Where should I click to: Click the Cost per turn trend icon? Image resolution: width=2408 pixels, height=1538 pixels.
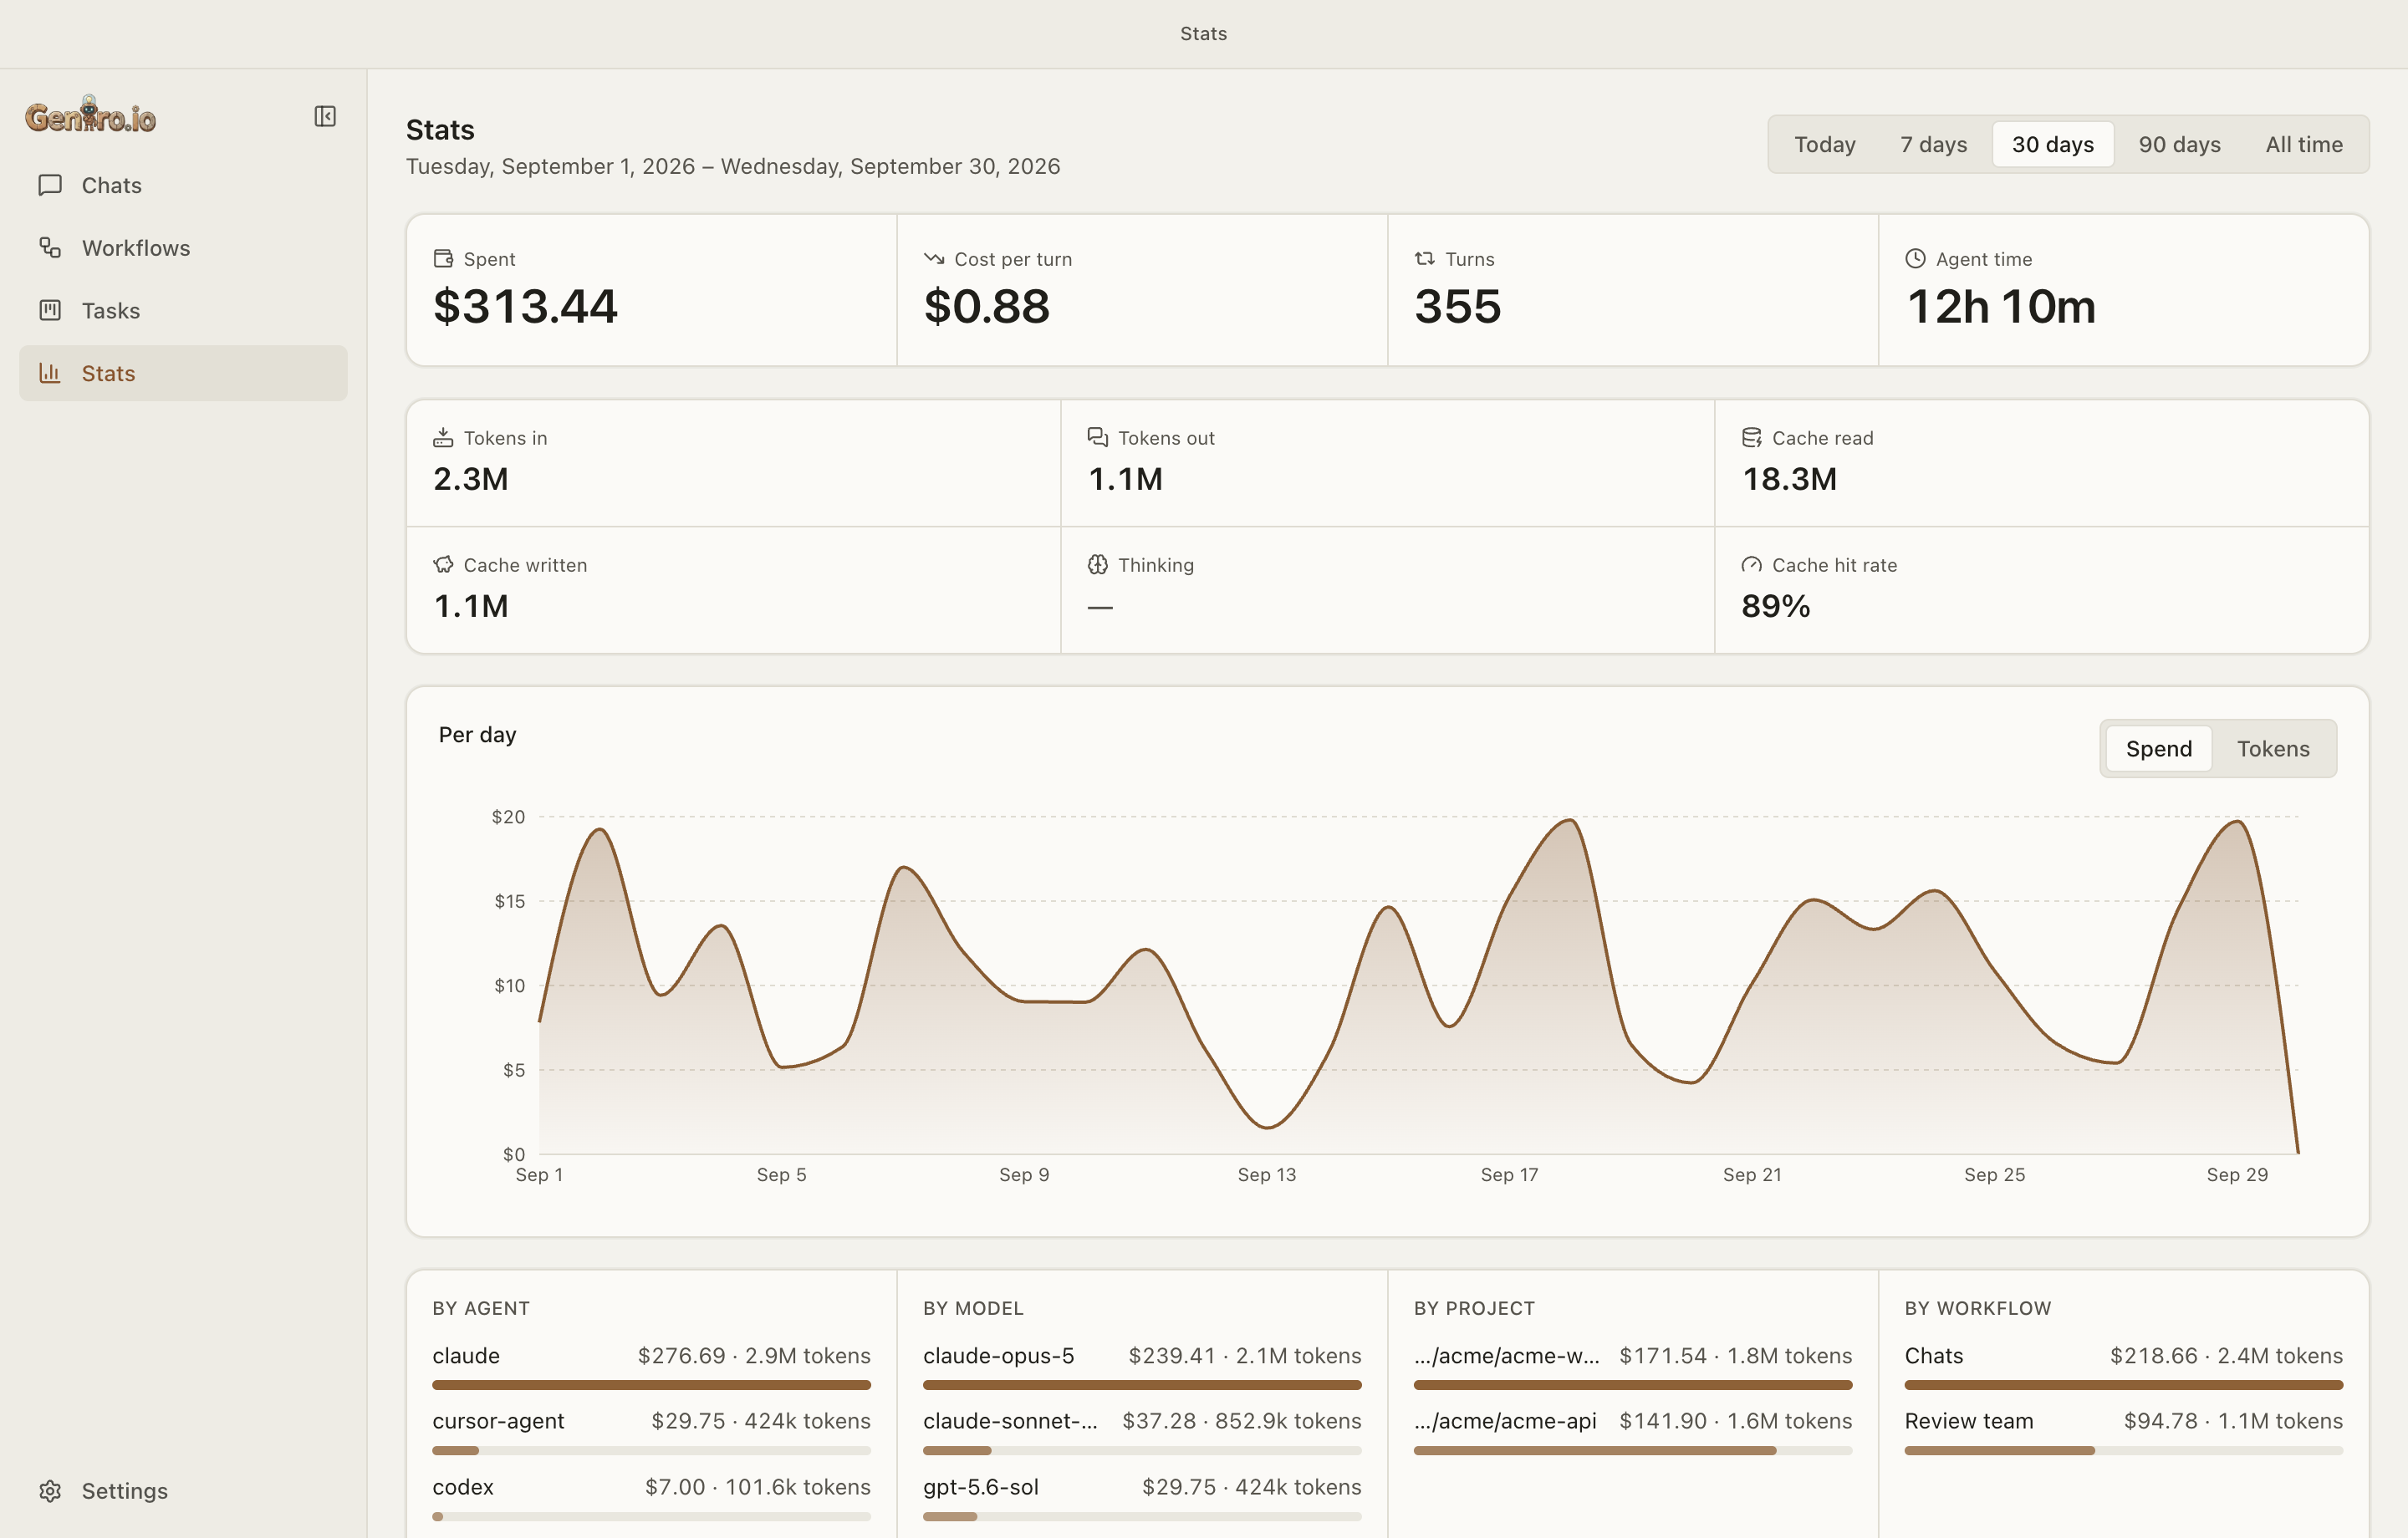point(934,259)
